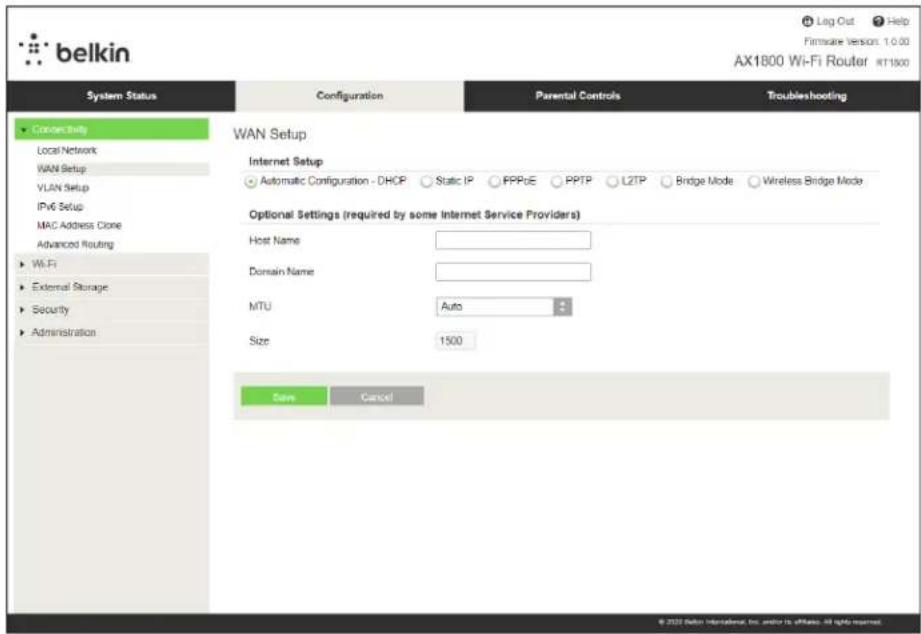Focus the Host Name field

(513, 240)
